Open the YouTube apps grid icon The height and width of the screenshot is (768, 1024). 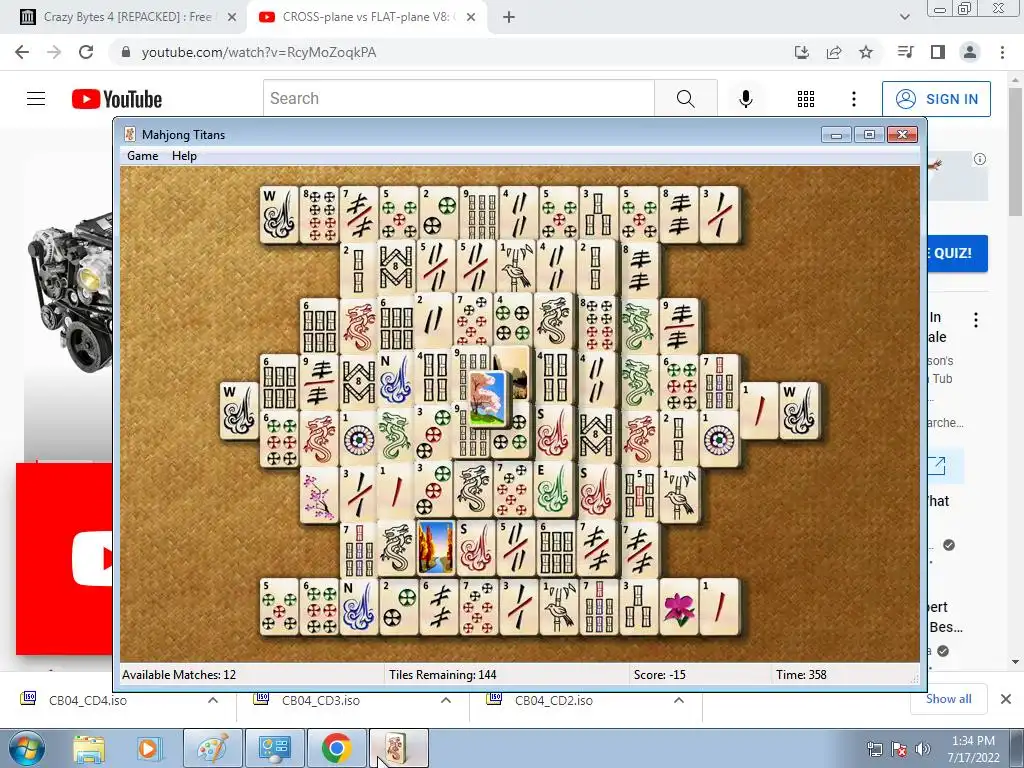click(x=806, y=99)
